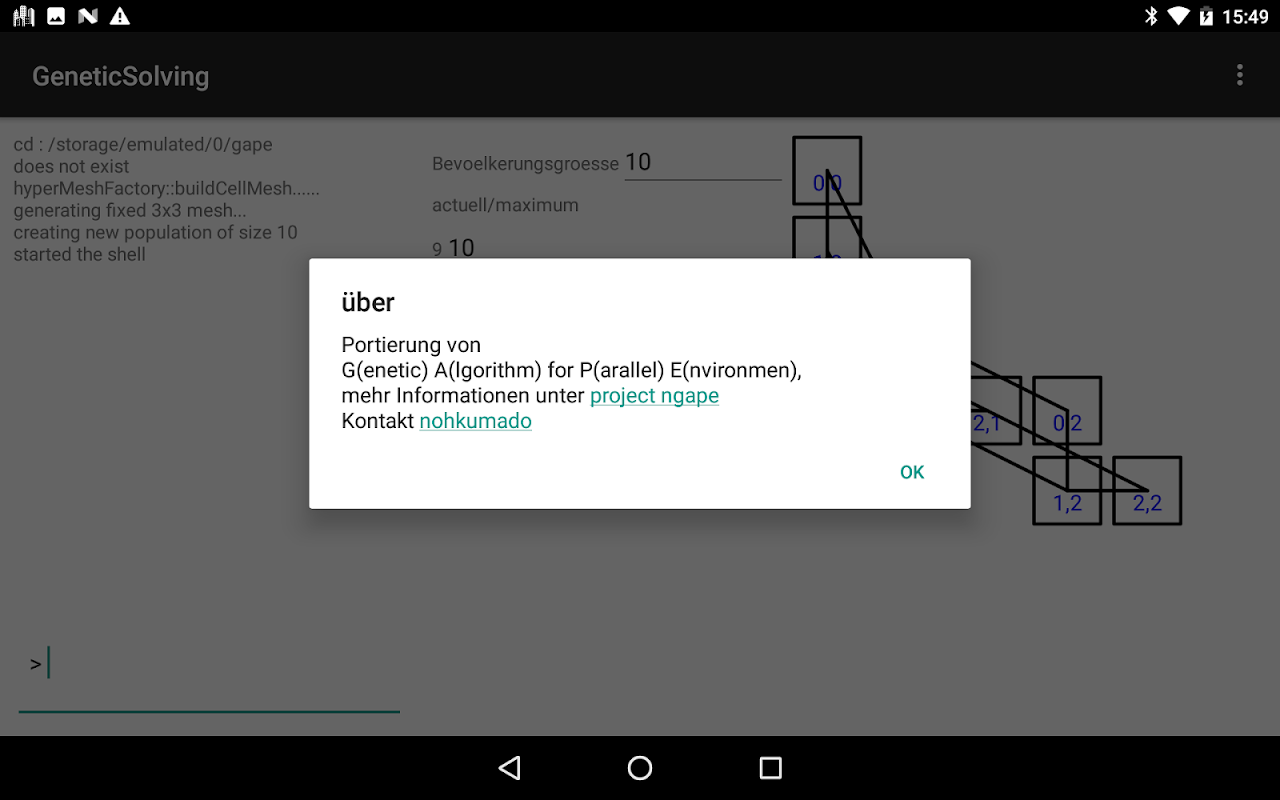
Task: Click the Bevoelkerungsgroesse label
Action: point(526,164)
